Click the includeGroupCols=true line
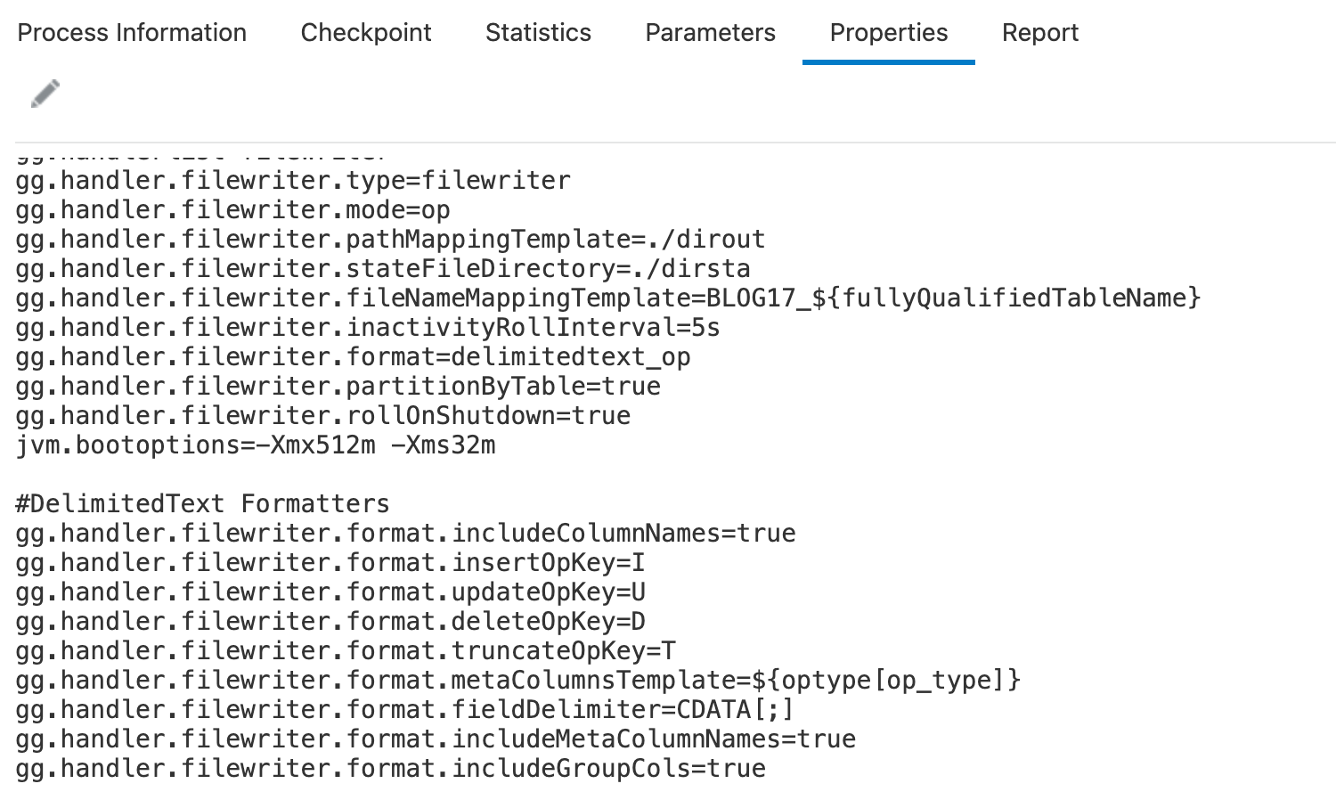Viewport: 1336px width, 800px height. tap(390, 769)
